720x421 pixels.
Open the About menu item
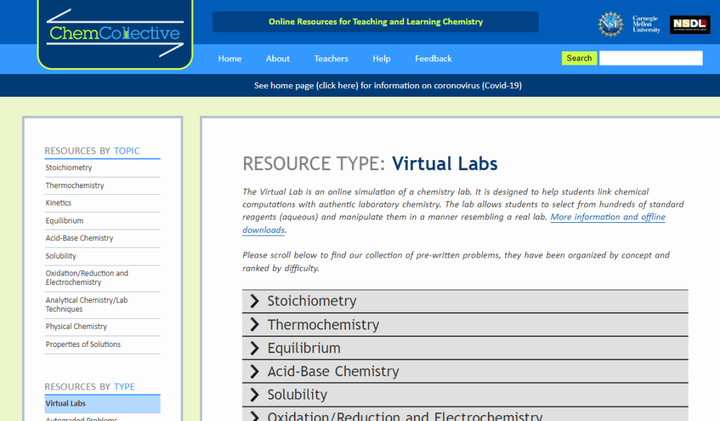coord(278,59)
